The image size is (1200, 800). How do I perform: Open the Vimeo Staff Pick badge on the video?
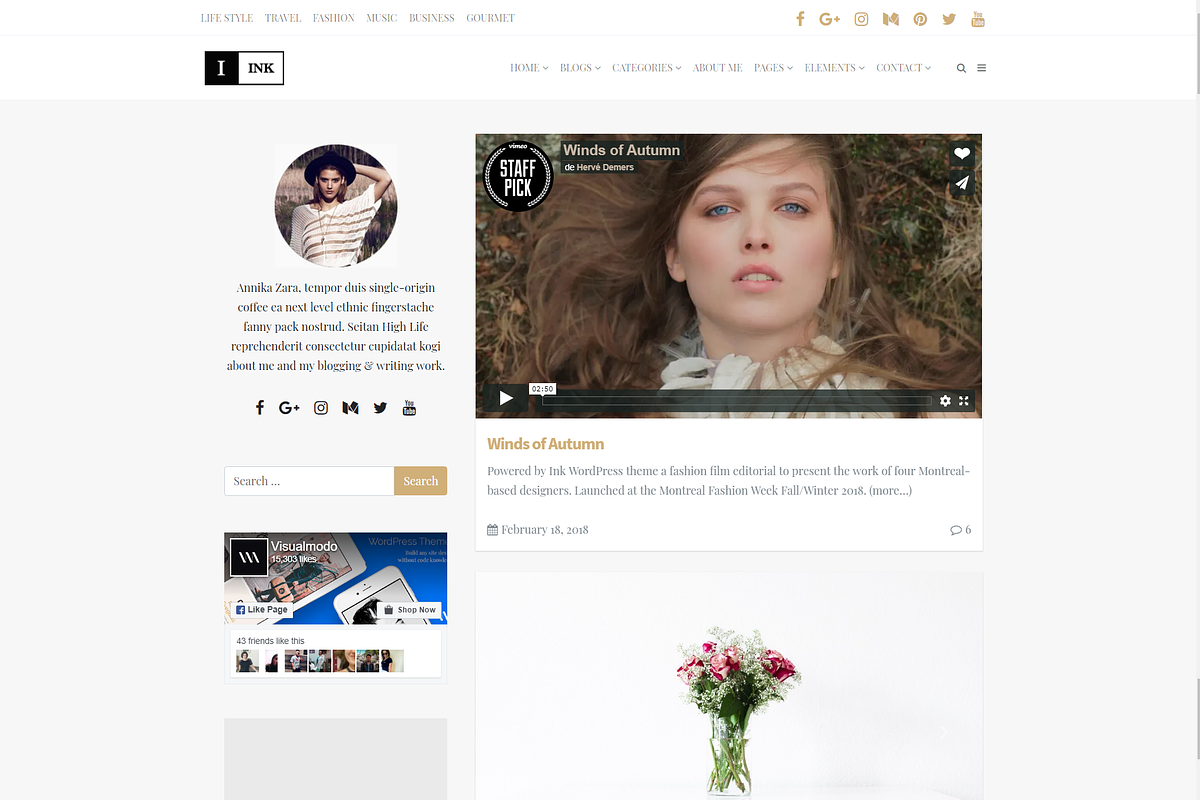point(517,175)
